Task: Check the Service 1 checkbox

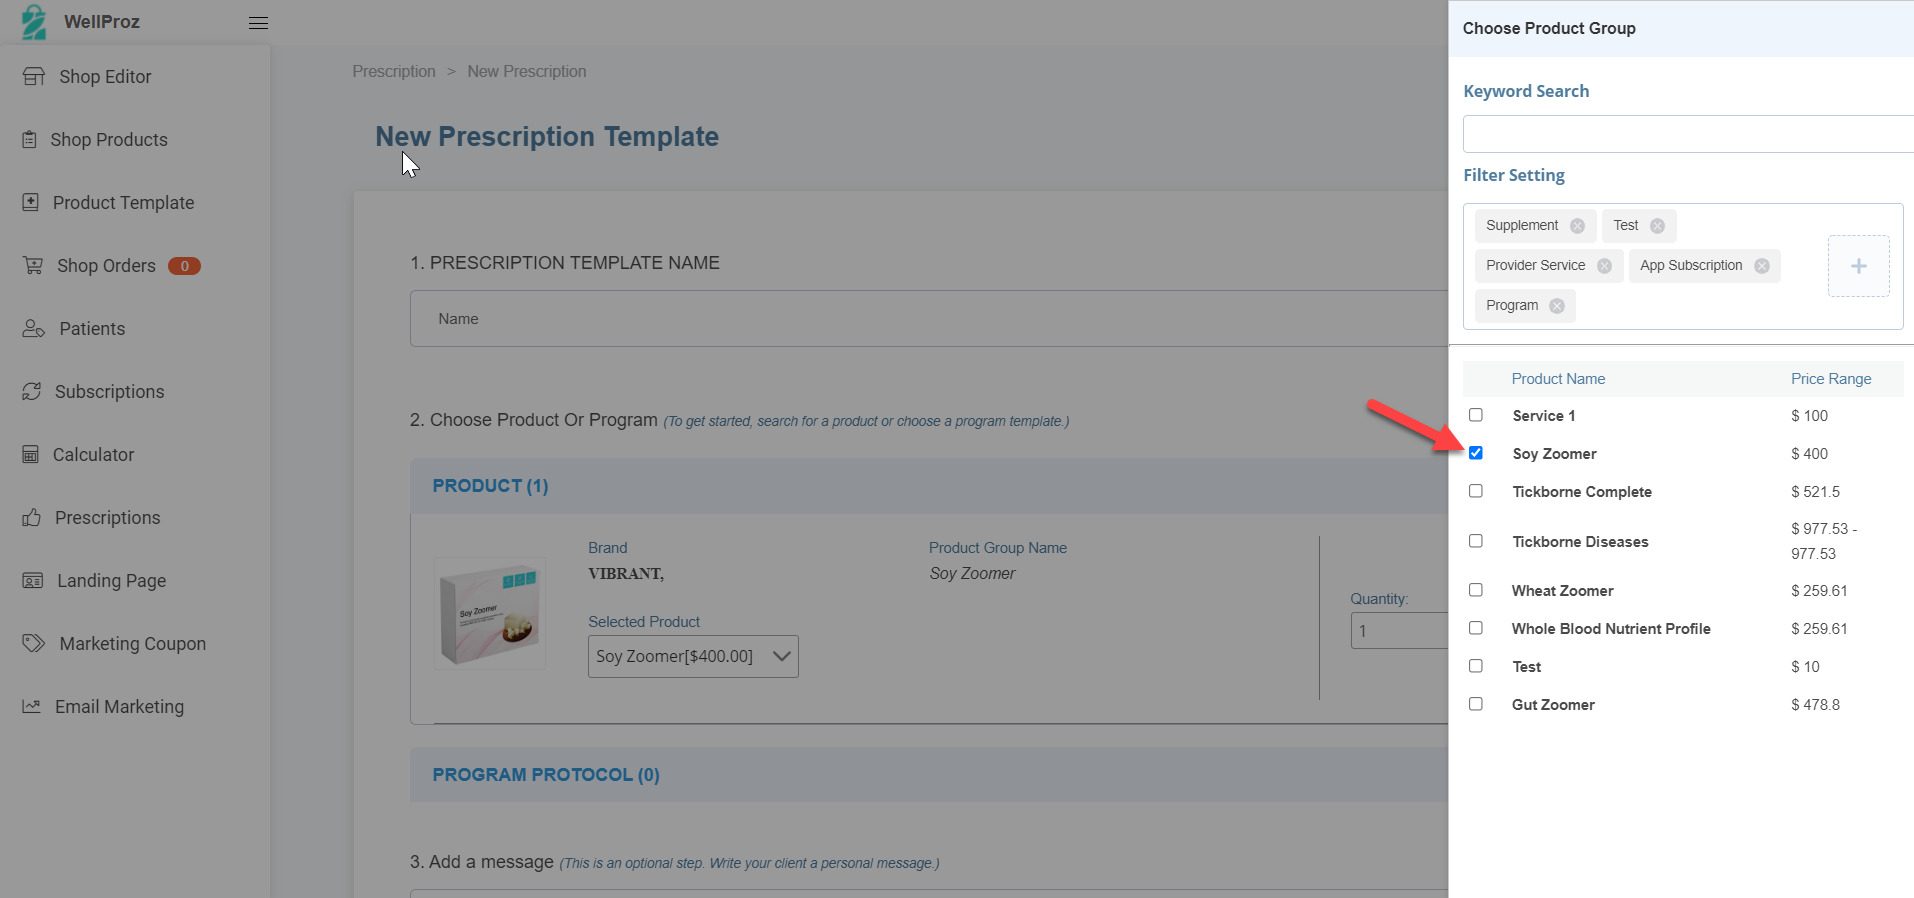Action: pyautogui.click(x=1476, y=415)
